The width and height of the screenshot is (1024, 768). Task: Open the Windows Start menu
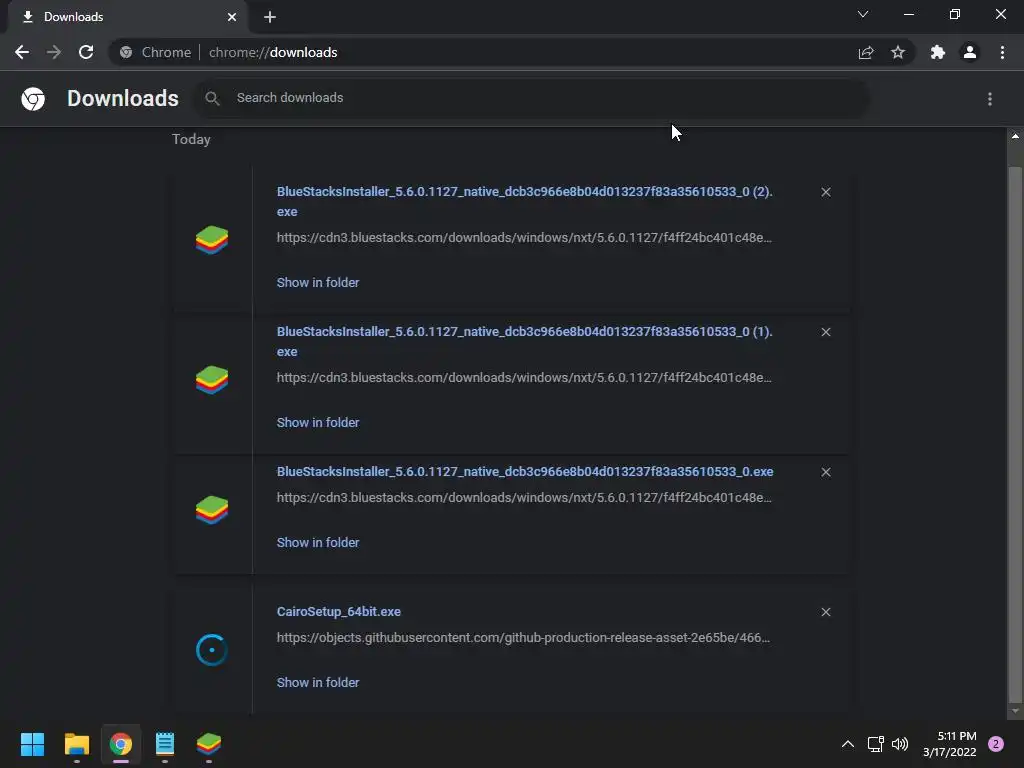tap(32, 744)
